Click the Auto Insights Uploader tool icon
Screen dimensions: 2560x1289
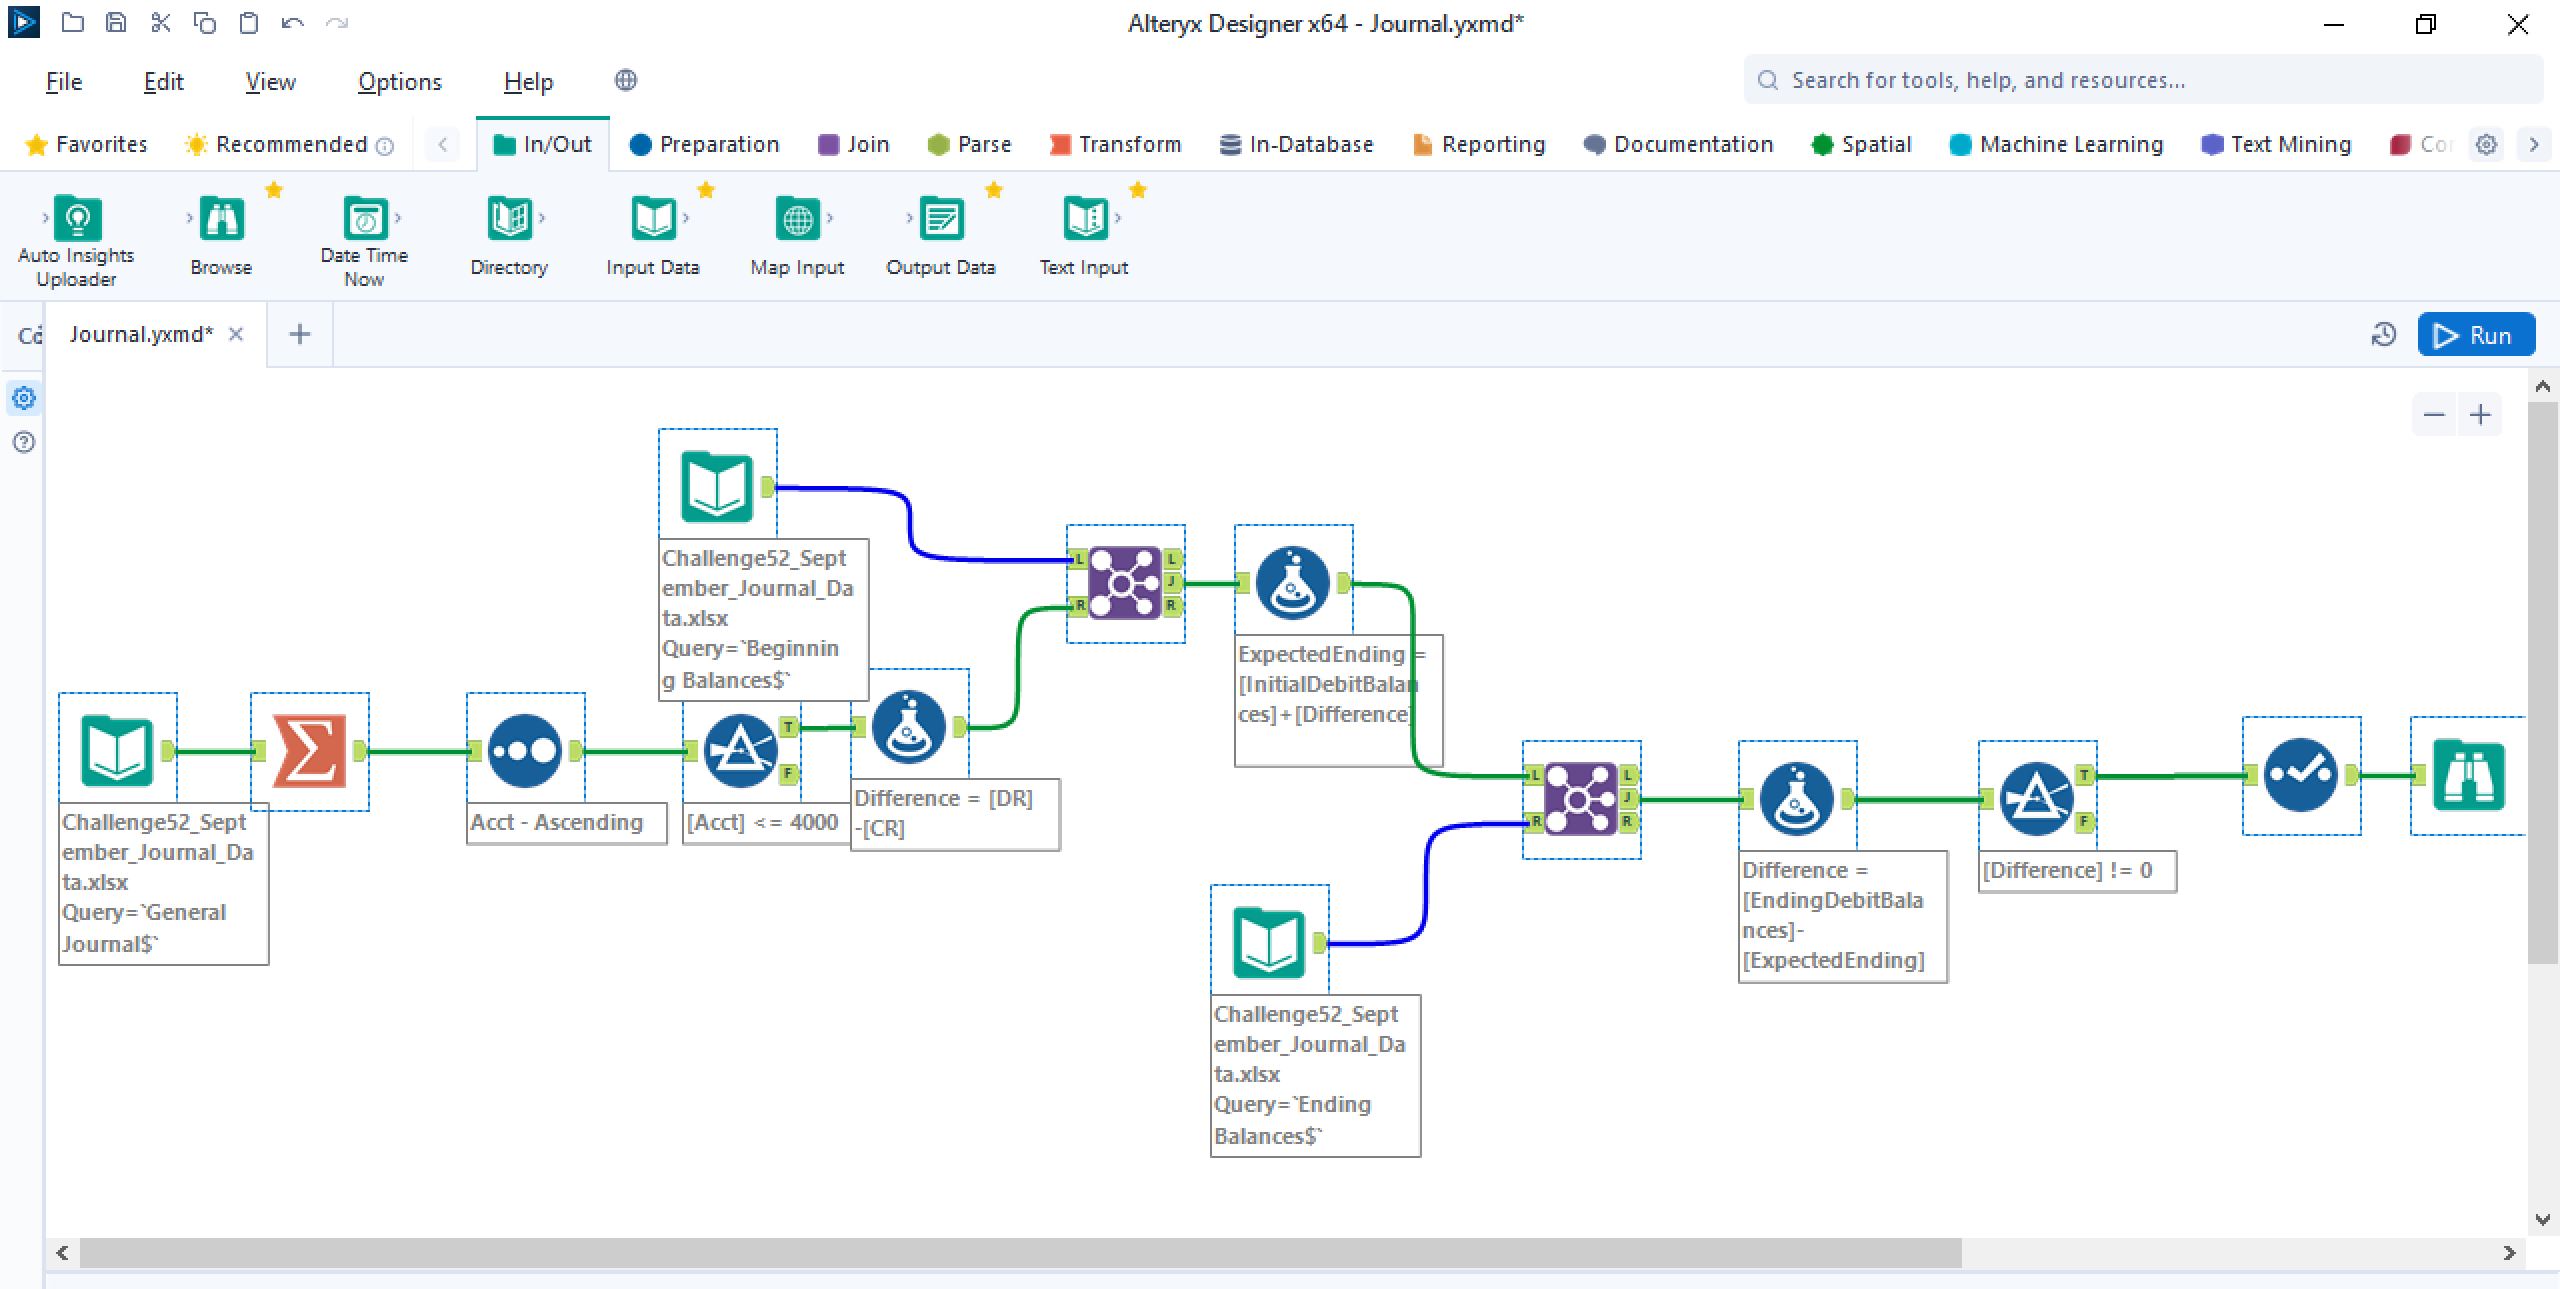coord(77,218)
